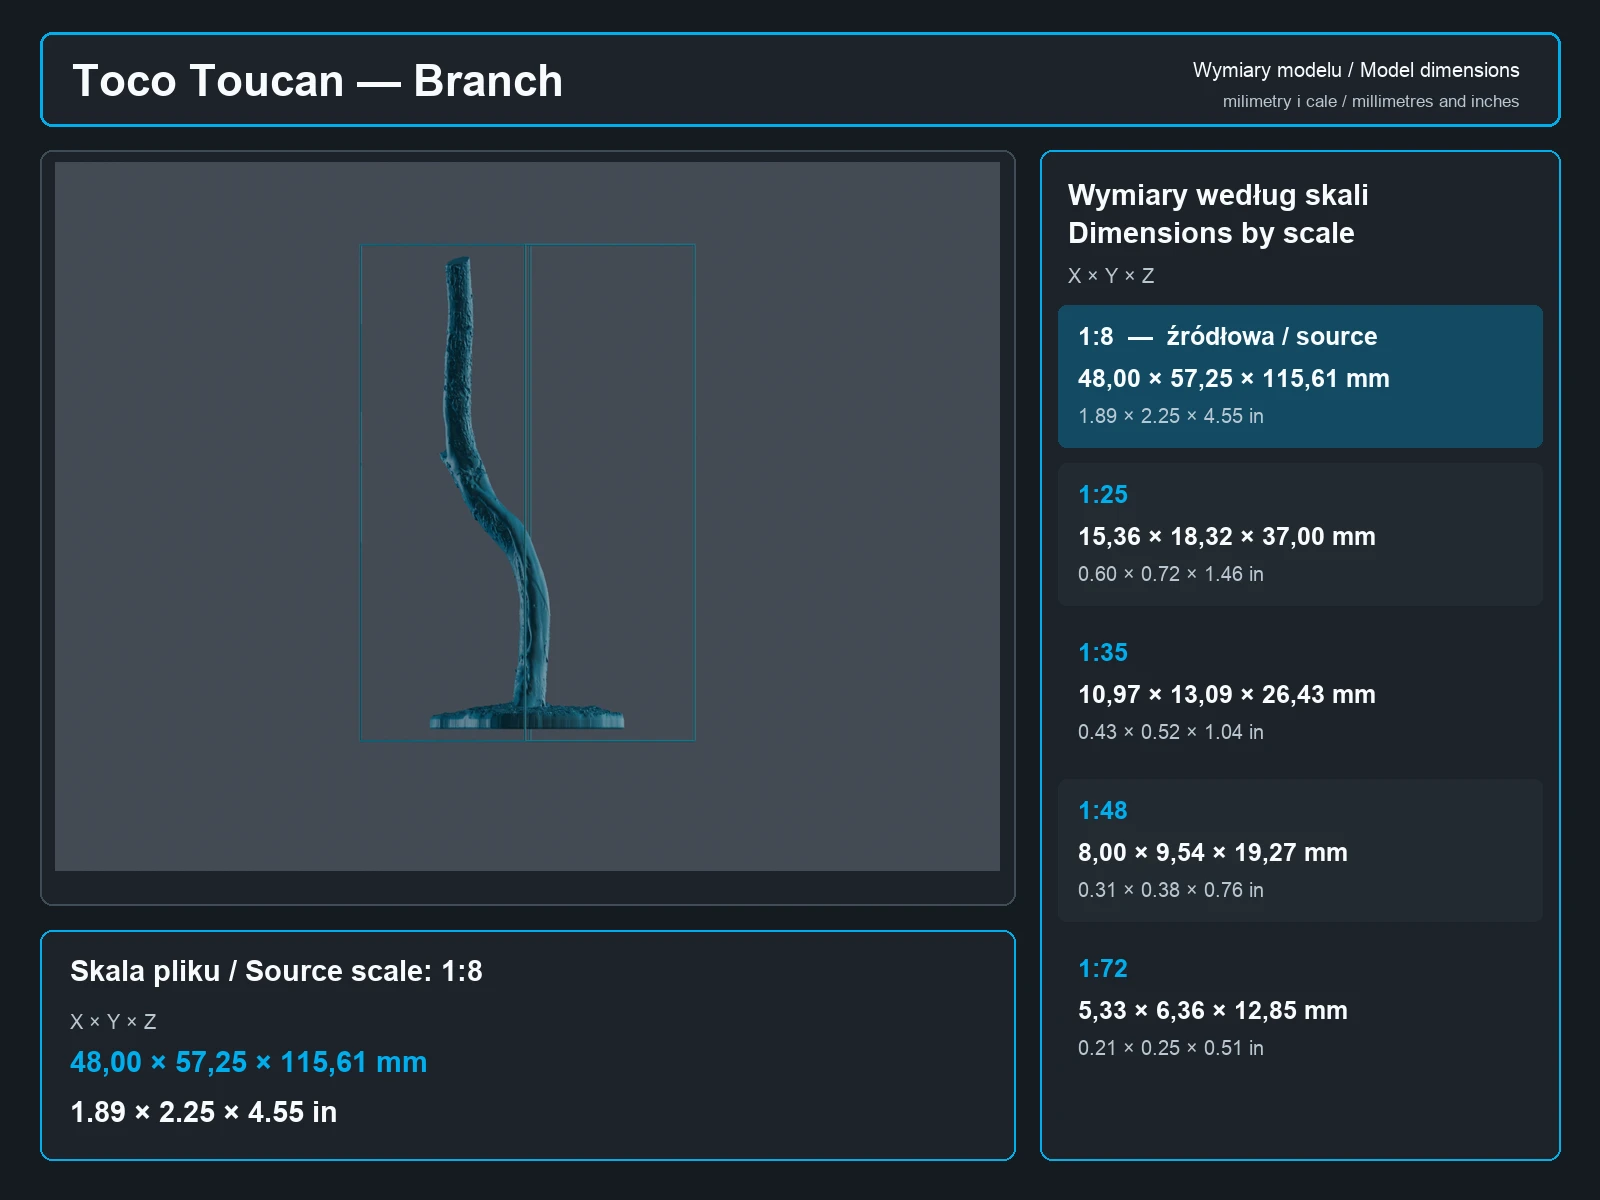Click '5,33 × 6,36 × 12,85 mm' value
Screen dimensions: 1600x1200
pyautogui.click(x=1212, y=1011)
